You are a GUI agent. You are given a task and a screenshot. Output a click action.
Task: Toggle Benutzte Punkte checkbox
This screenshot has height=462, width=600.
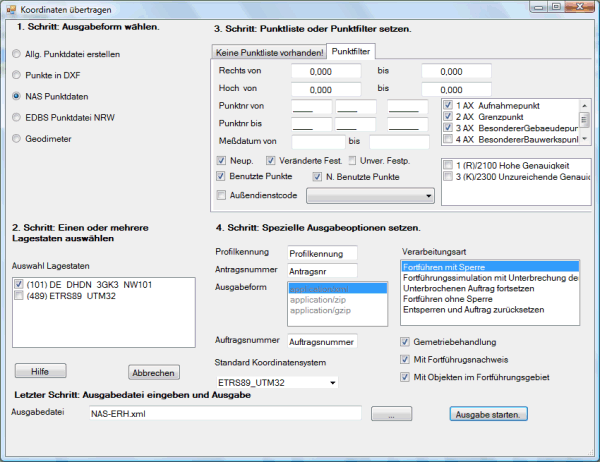[220, 176]
